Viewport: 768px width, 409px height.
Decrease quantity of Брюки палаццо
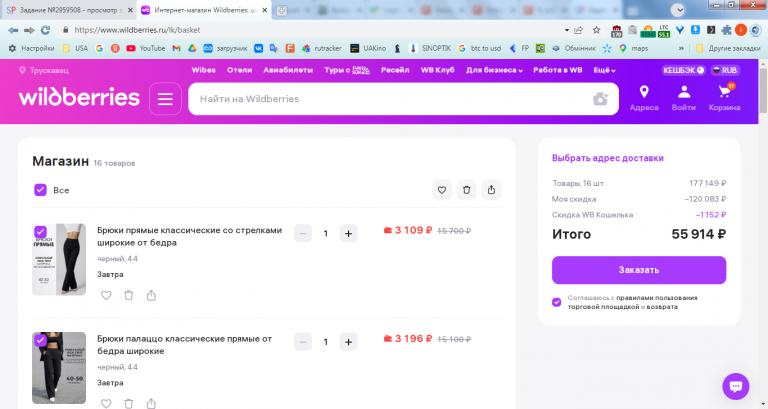tap(303, 342)
